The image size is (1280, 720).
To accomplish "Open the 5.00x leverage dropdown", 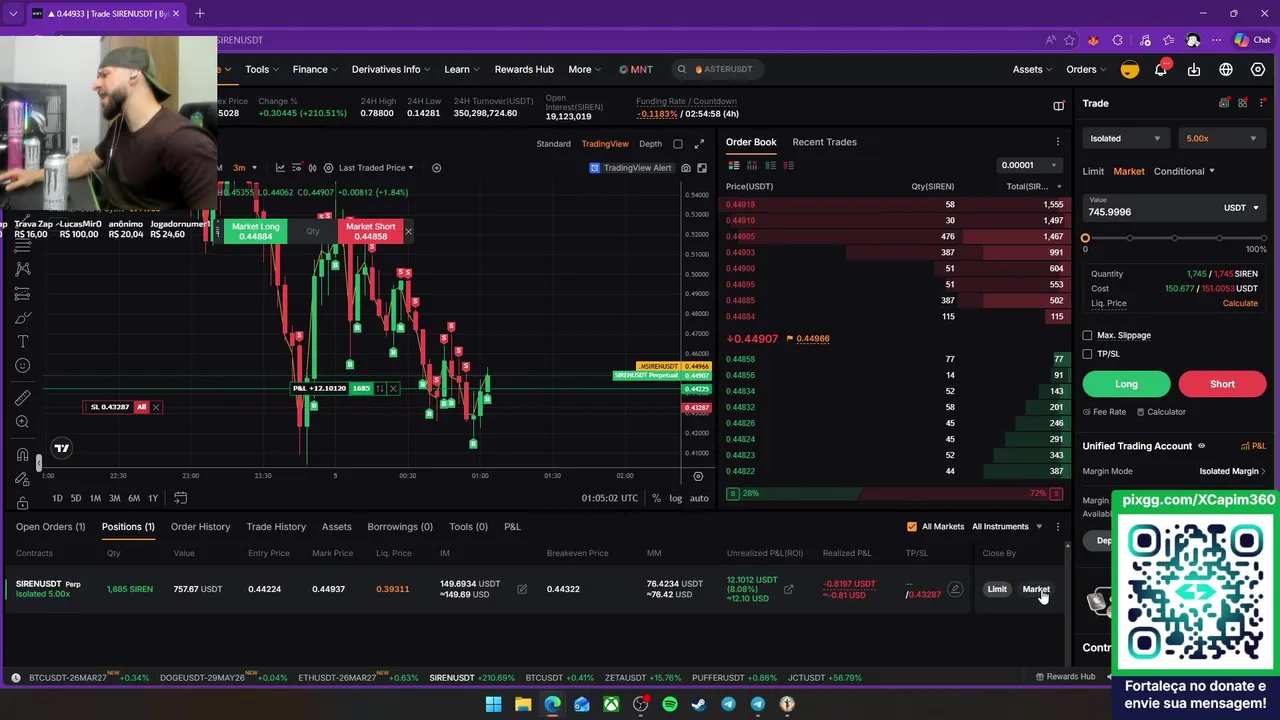I will pyautogui.click(x=1222, y=139).
